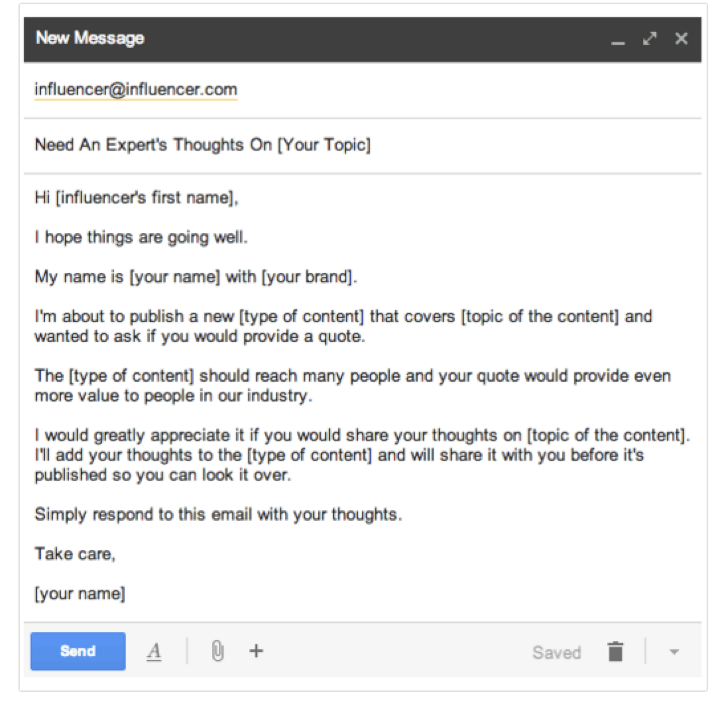Attach a file using the paperclip icon
This screenshot has height=705, width=720.
pyautogui.click(x=217, y=651)
